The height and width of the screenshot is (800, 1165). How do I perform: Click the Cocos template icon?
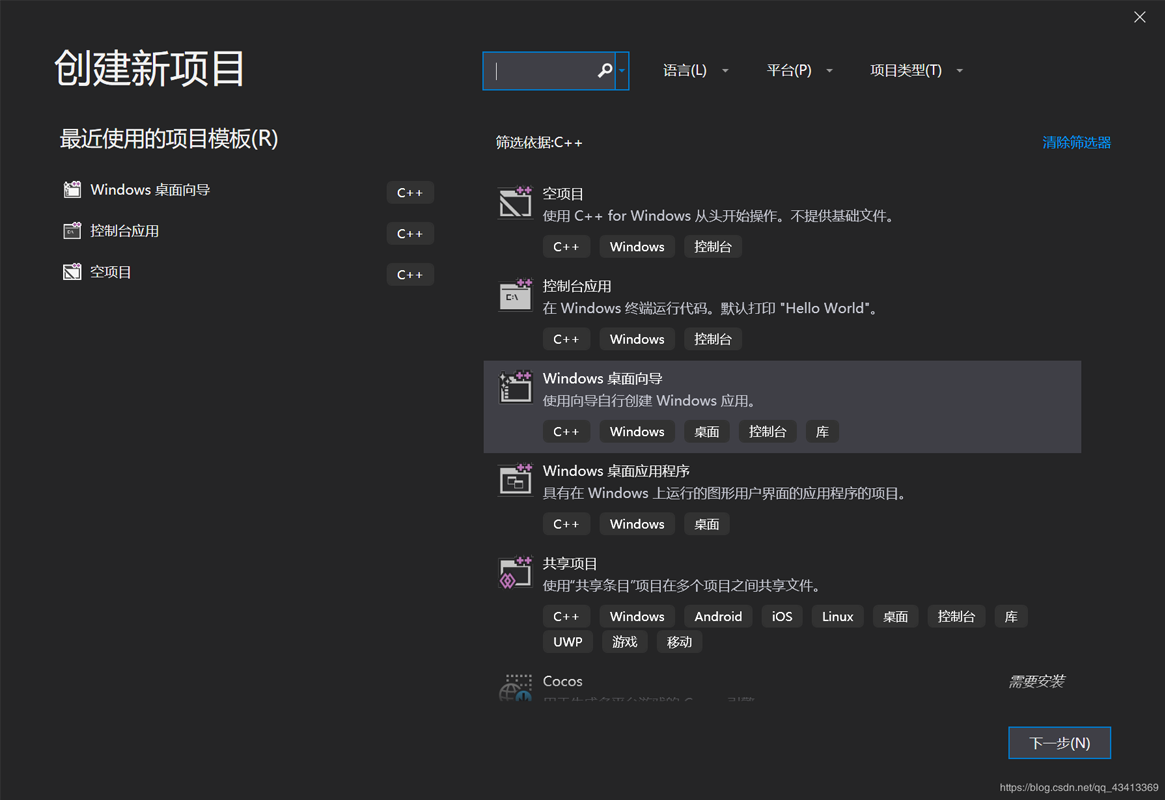[515, 687]
